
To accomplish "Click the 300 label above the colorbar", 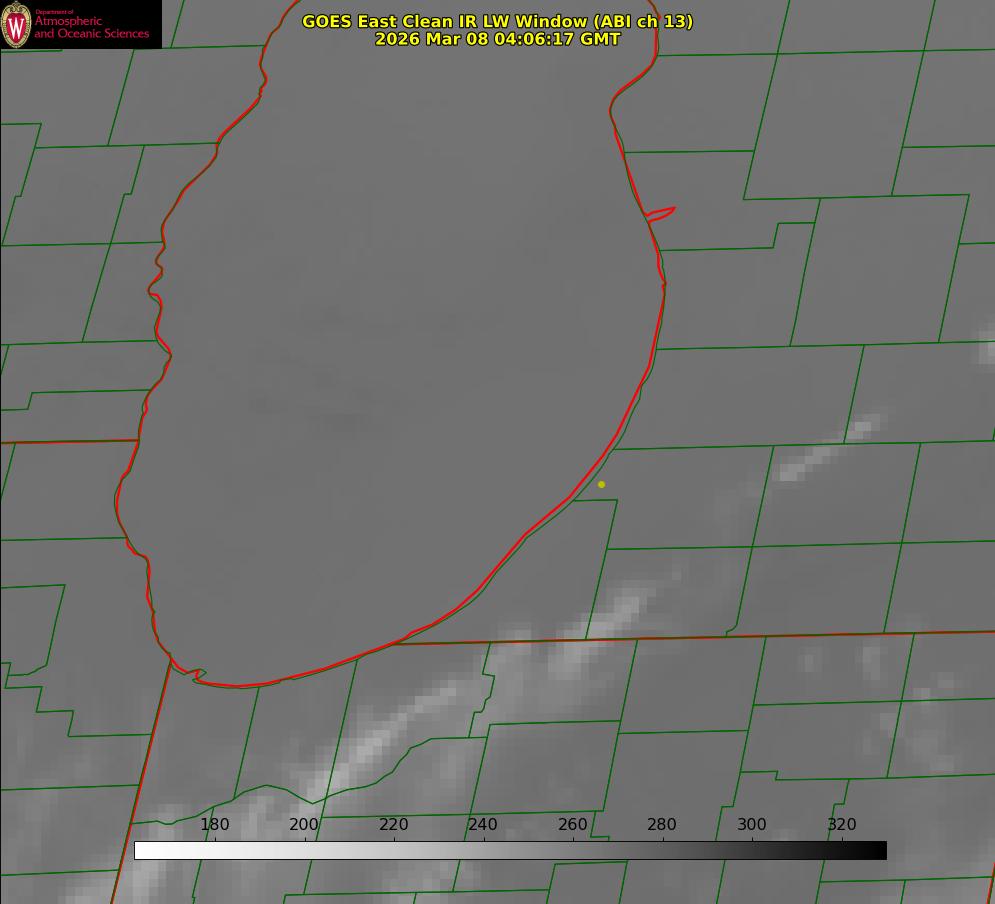I will click(752, 824).
